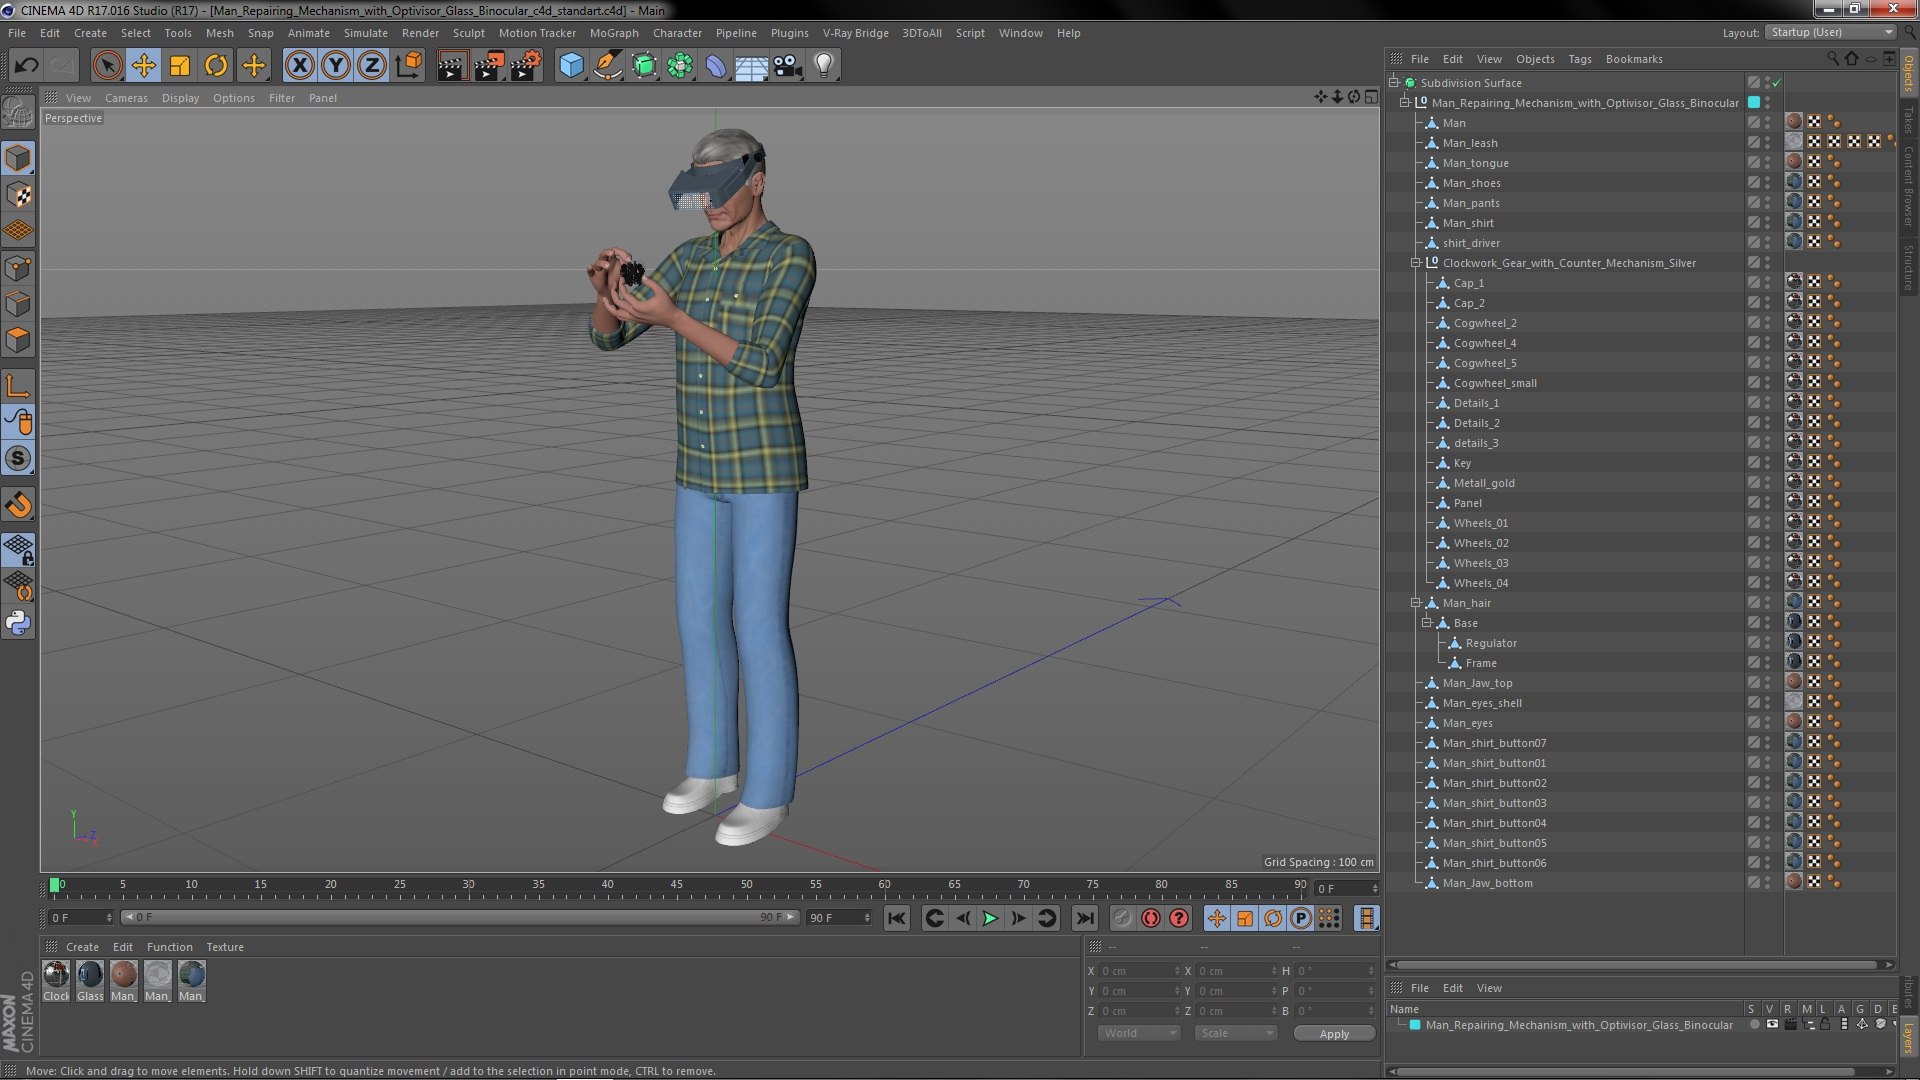Open the World coordinate system dropdown
This screenshot has height=1080, width=1920.
pos(1139,1033)
